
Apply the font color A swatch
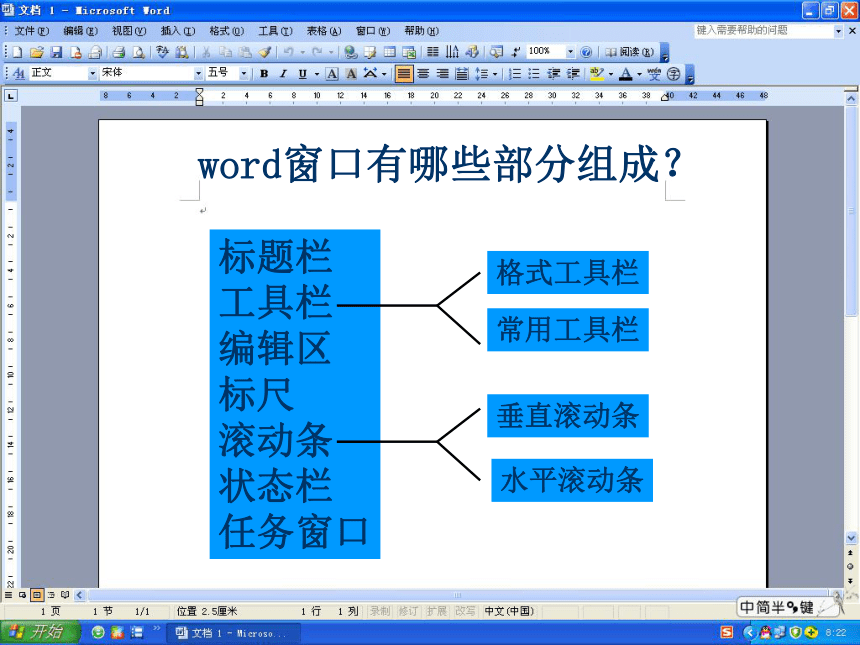pos(625,73)
